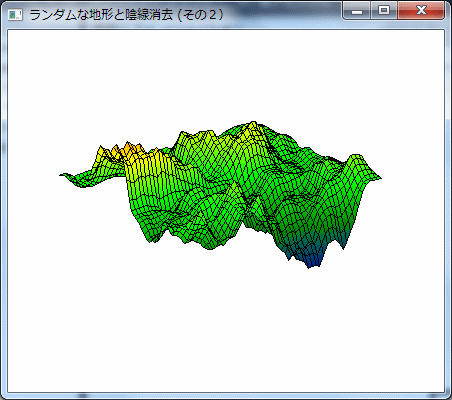This screenshot has width=452, height=400.
Task: Close the random terrain window
Action: [x=421, y=11]
